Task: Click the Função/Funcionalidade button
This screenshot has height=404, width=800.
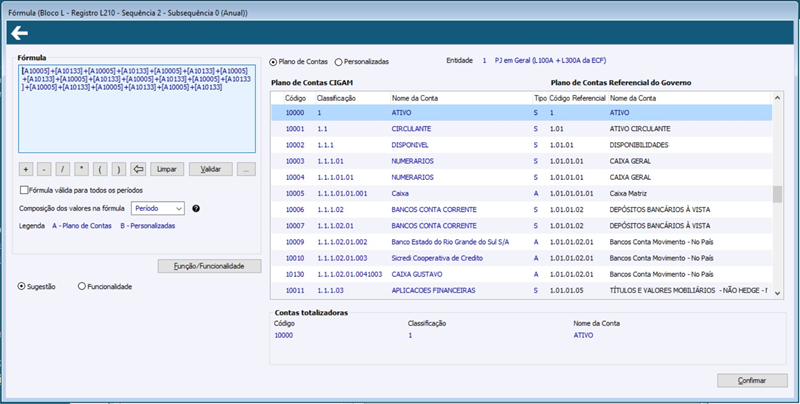Action: [209, 266]
